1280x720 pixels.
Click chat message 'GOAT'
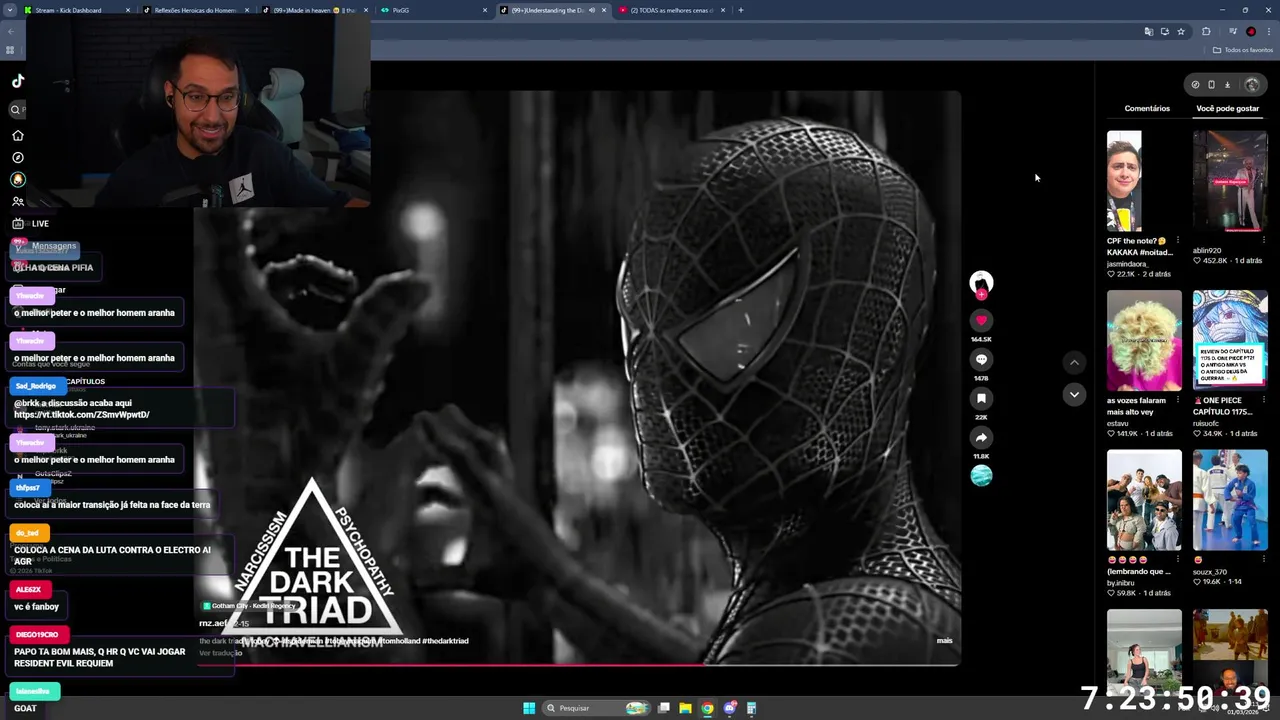coord(25,708)
